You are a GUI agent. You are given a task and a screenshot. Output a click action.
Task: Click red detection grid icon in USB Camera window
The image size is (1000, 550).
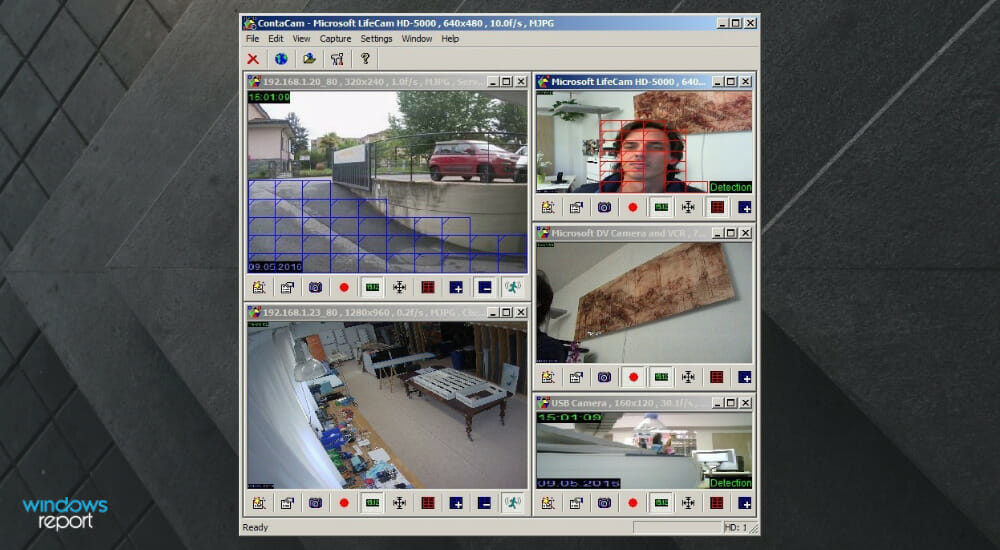pos(717,503)
